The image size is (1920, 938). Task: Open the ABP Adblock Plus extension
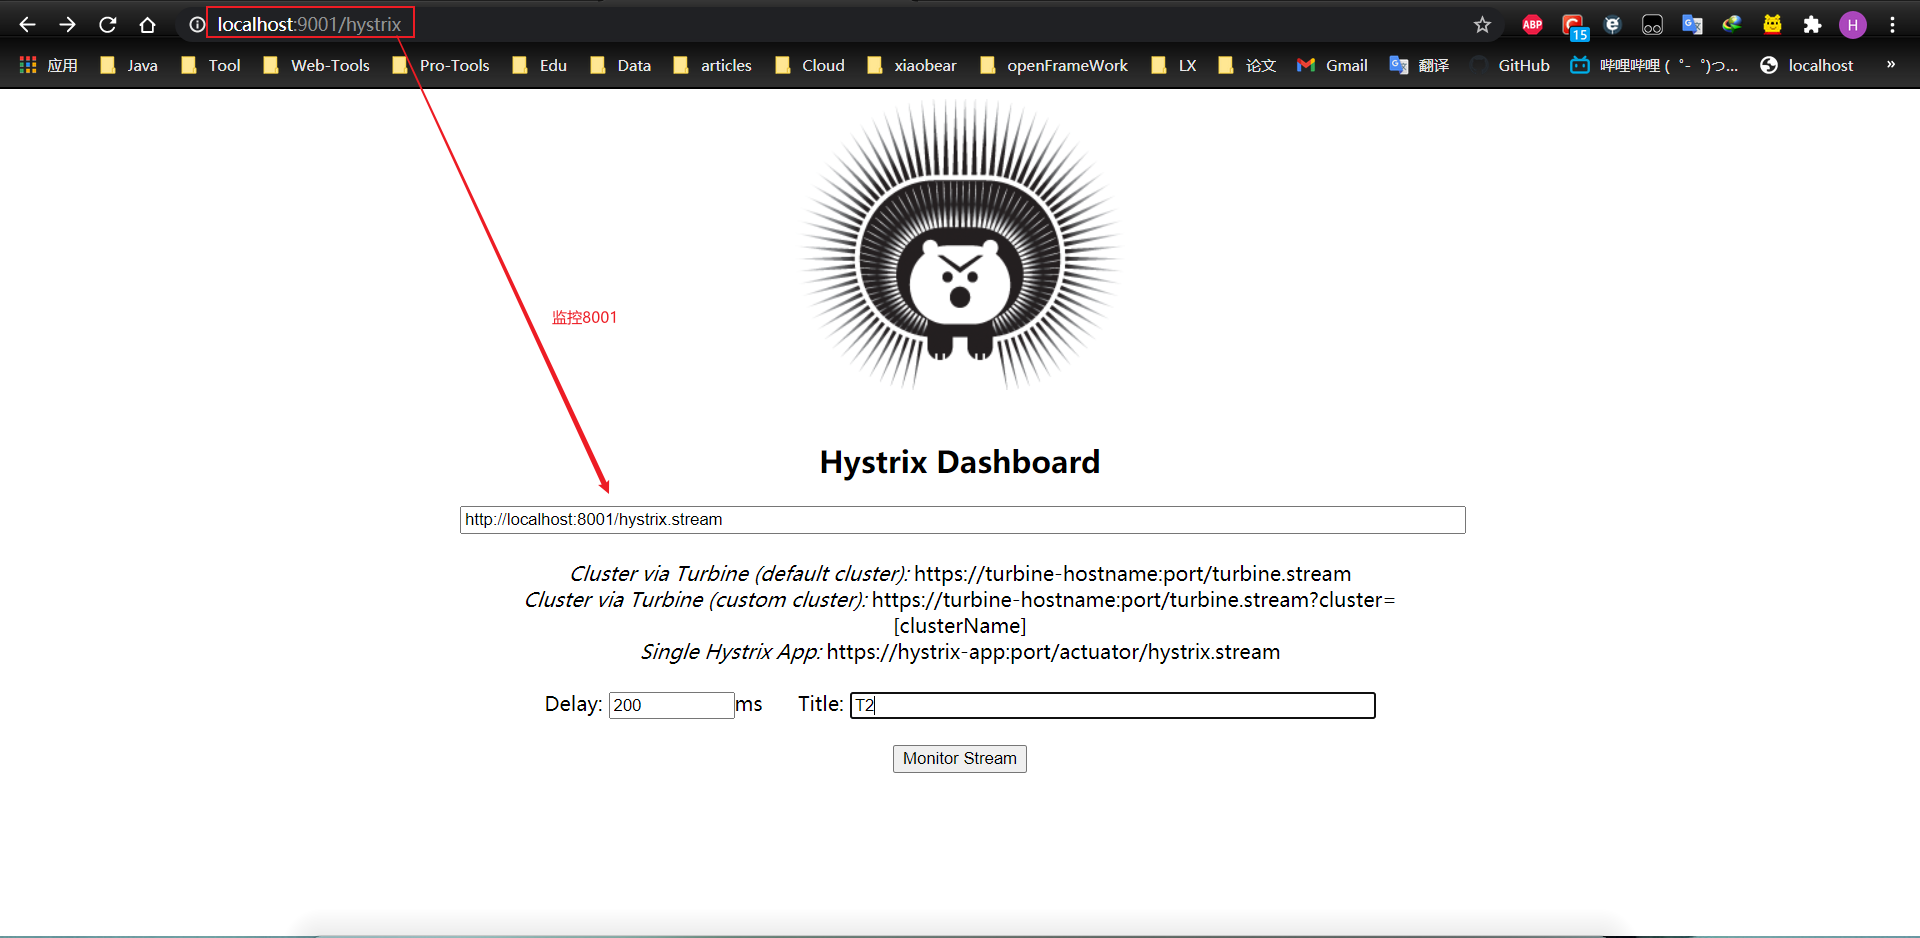tap(1532, 25)
